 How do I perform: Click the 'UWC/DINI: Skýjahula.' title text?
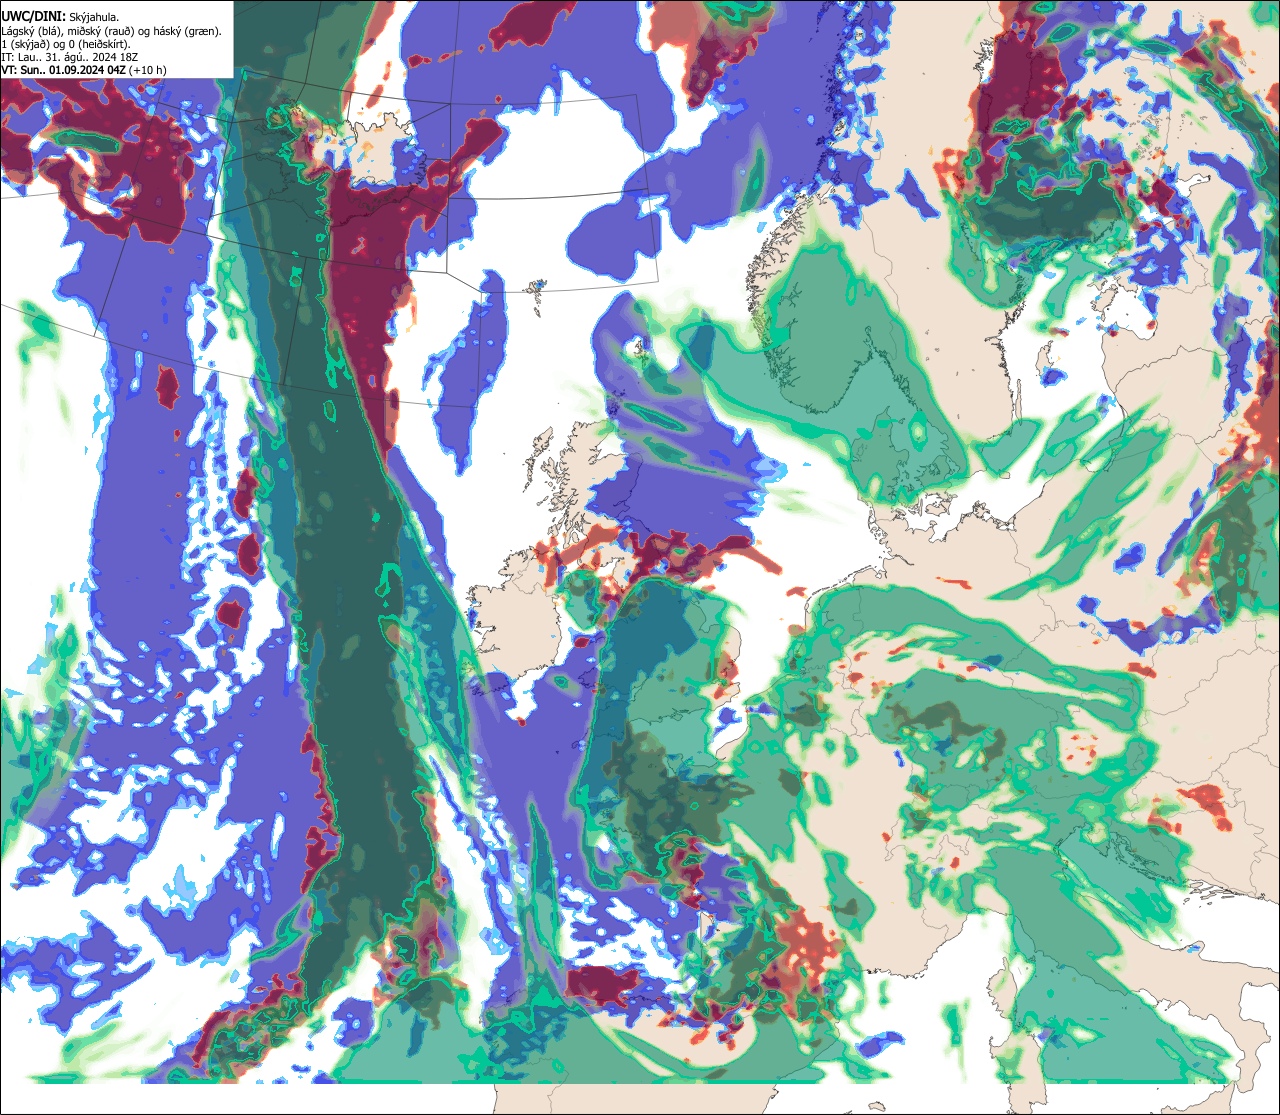pos(61,16)
